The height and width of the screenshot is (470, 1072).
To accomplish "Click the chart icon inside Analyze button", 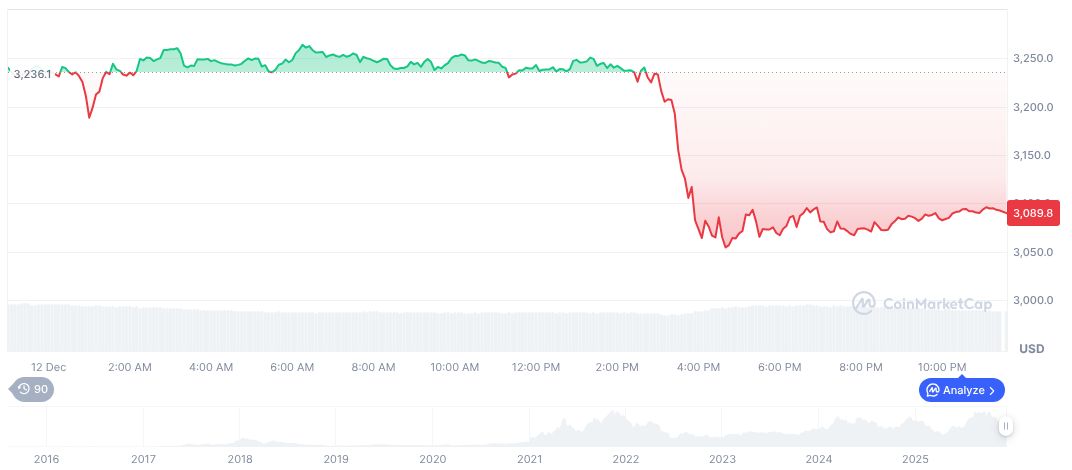I will pyautogui.click(x=932, y=390).
